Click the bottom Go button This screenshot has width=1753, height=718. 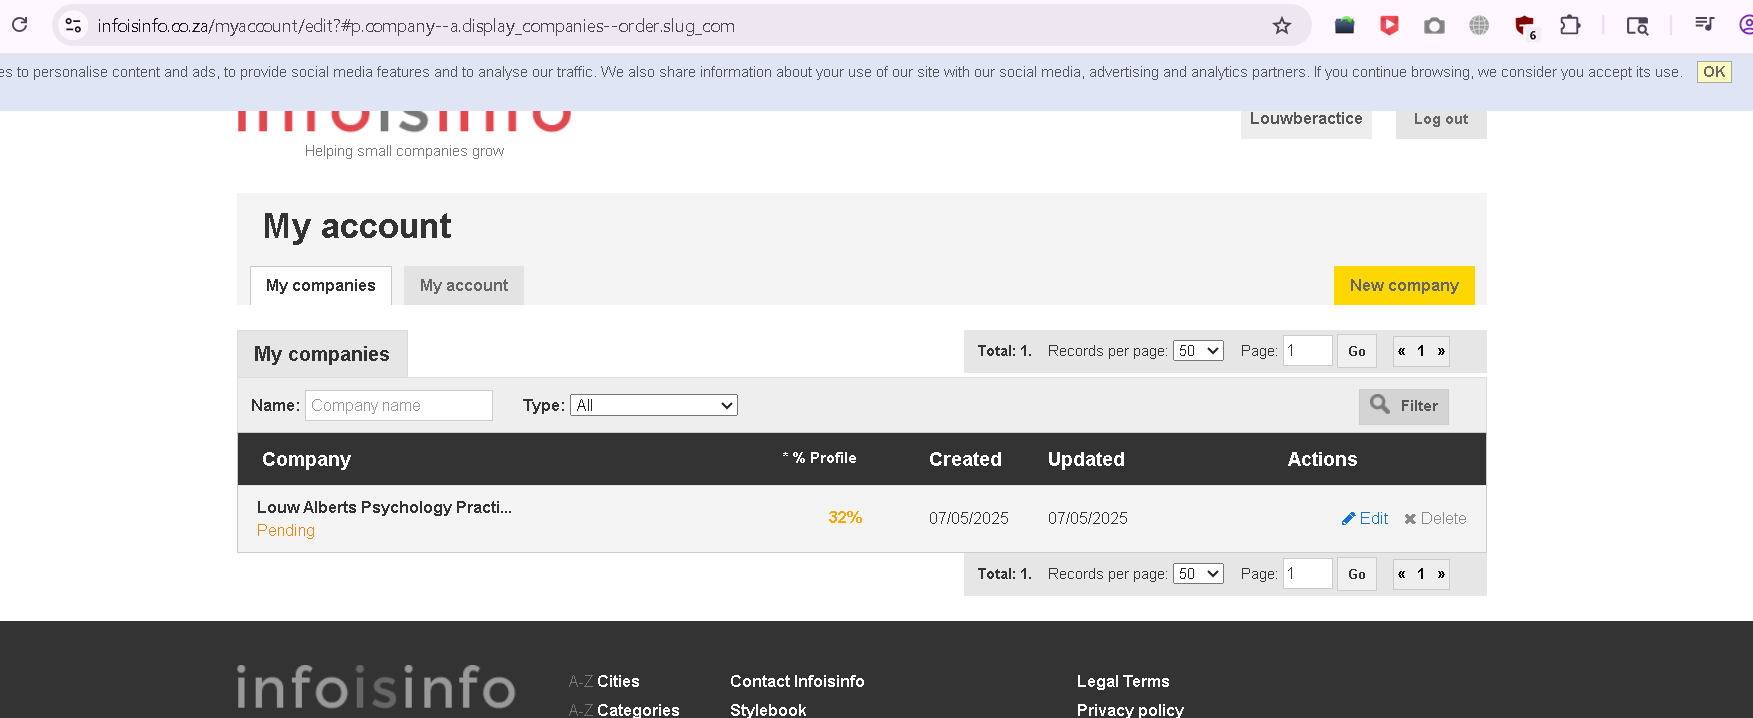(1357, 574)
